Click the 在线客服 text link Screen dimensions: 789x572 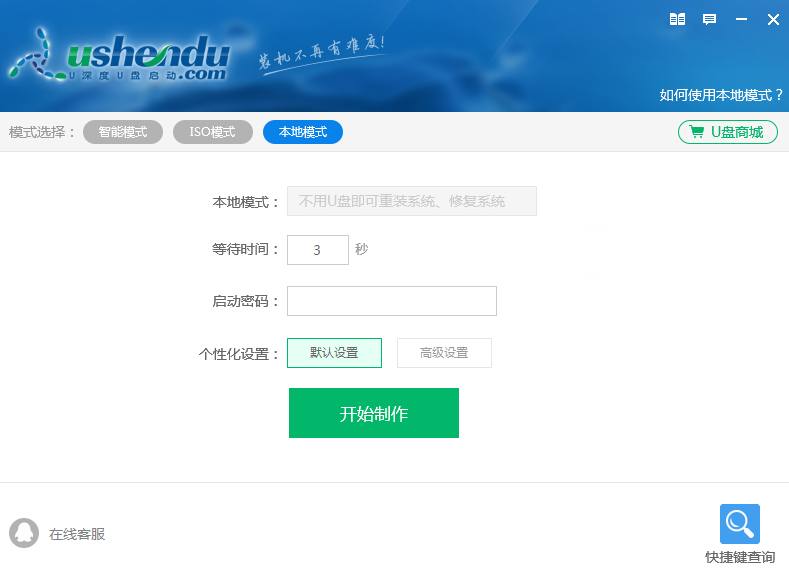tap(77, 534)
